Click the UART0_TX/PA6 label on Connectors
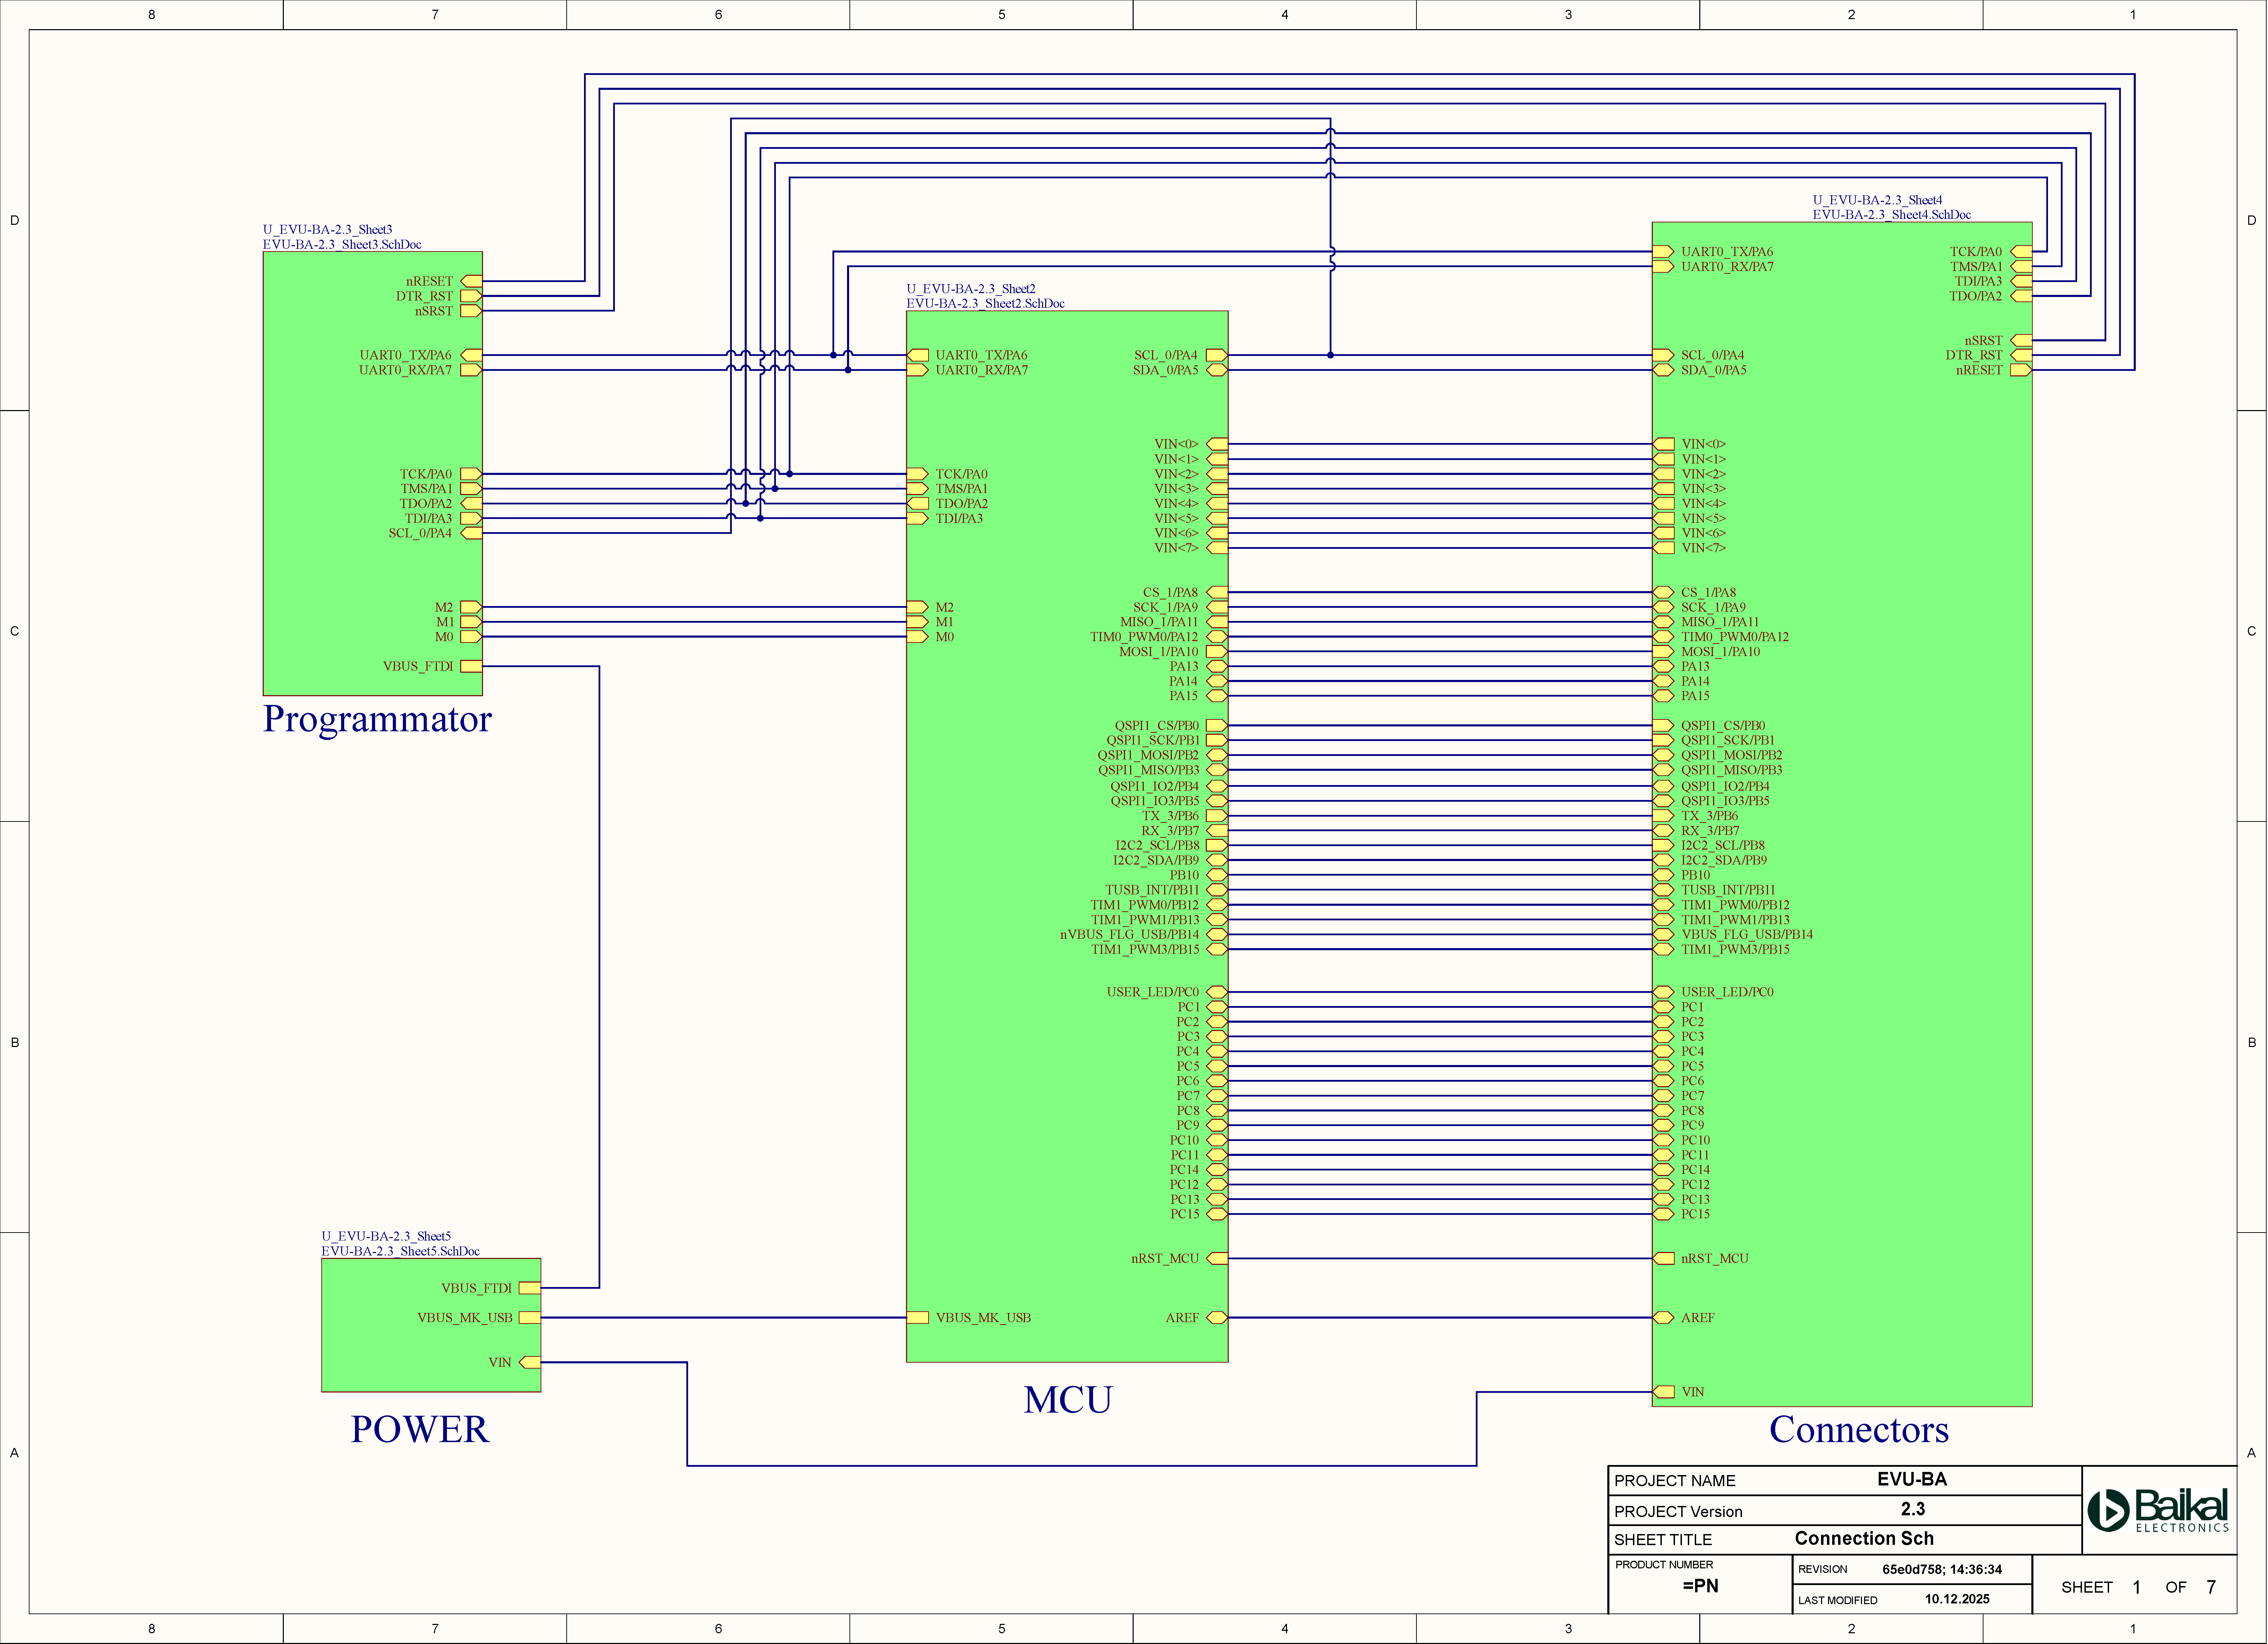 (x=1727, y=252)
